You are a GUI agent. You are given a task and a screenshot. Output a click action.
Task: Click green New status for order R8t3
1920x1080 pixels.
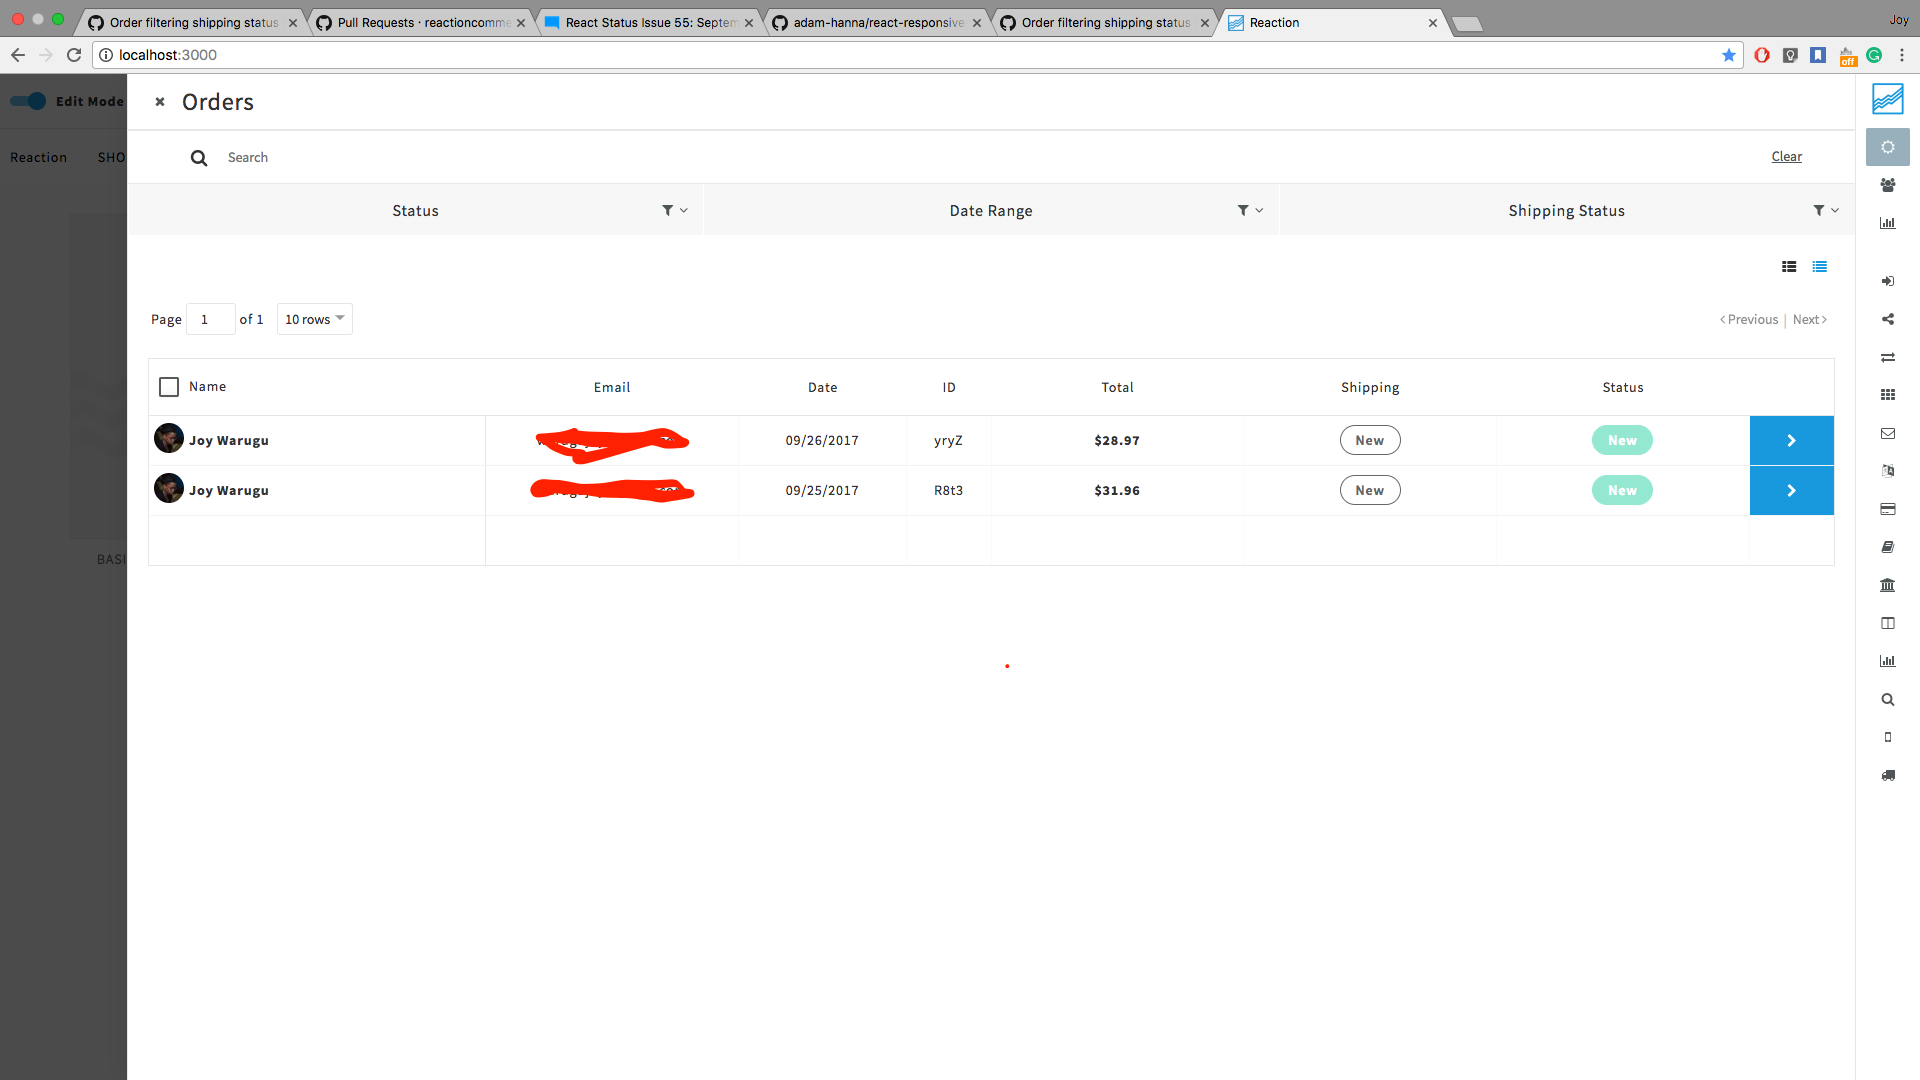1622,490
